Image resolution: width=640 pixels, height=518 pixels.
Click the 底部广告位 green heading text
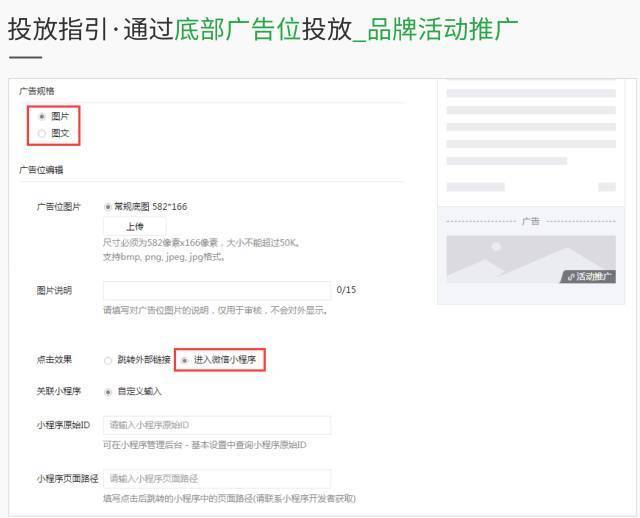coord(237,29)
